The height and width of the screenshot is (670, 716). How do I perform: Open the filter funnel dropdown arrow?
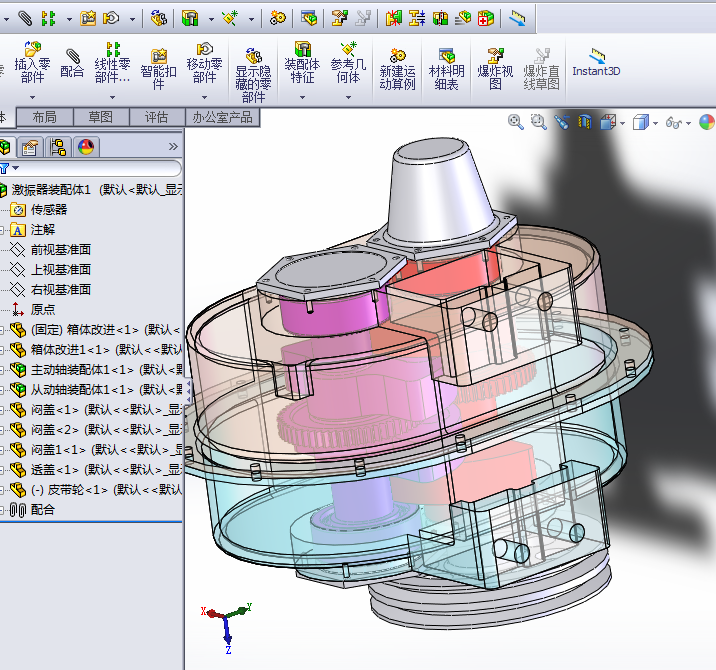(x=16, y=168)
